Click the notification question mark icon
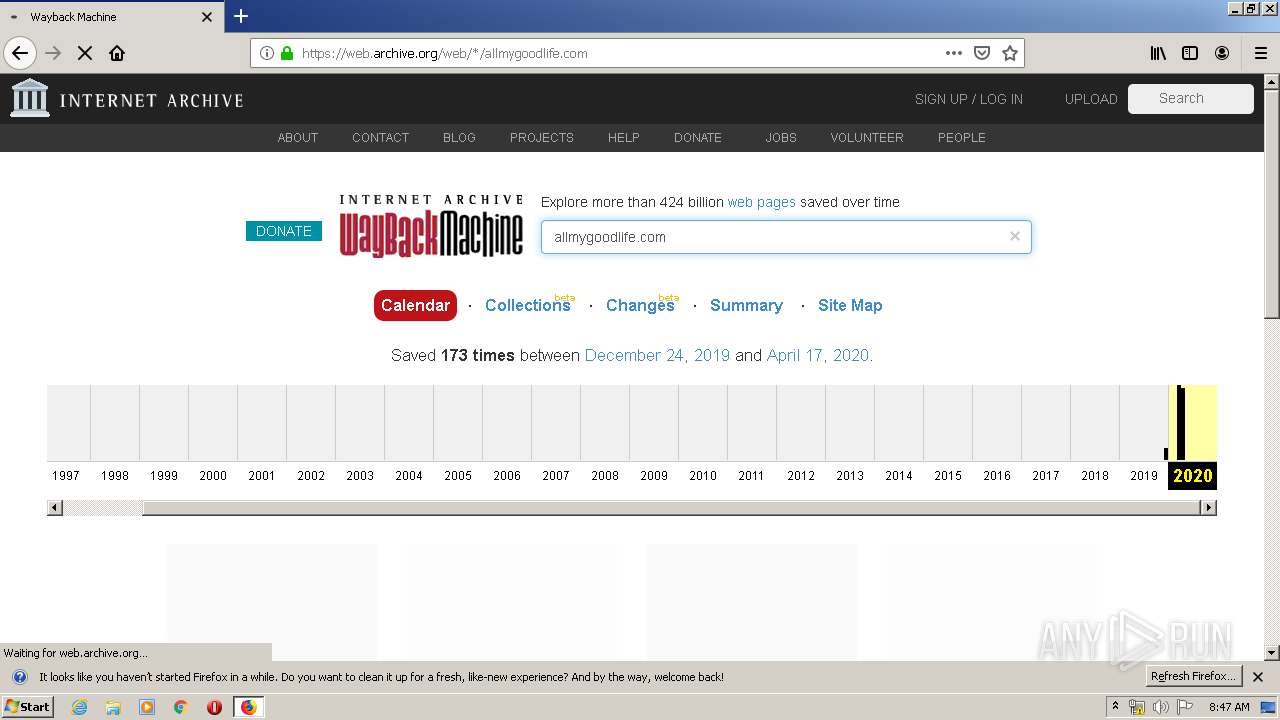This screenshot has width=1280, height=720. pos(19,677)
